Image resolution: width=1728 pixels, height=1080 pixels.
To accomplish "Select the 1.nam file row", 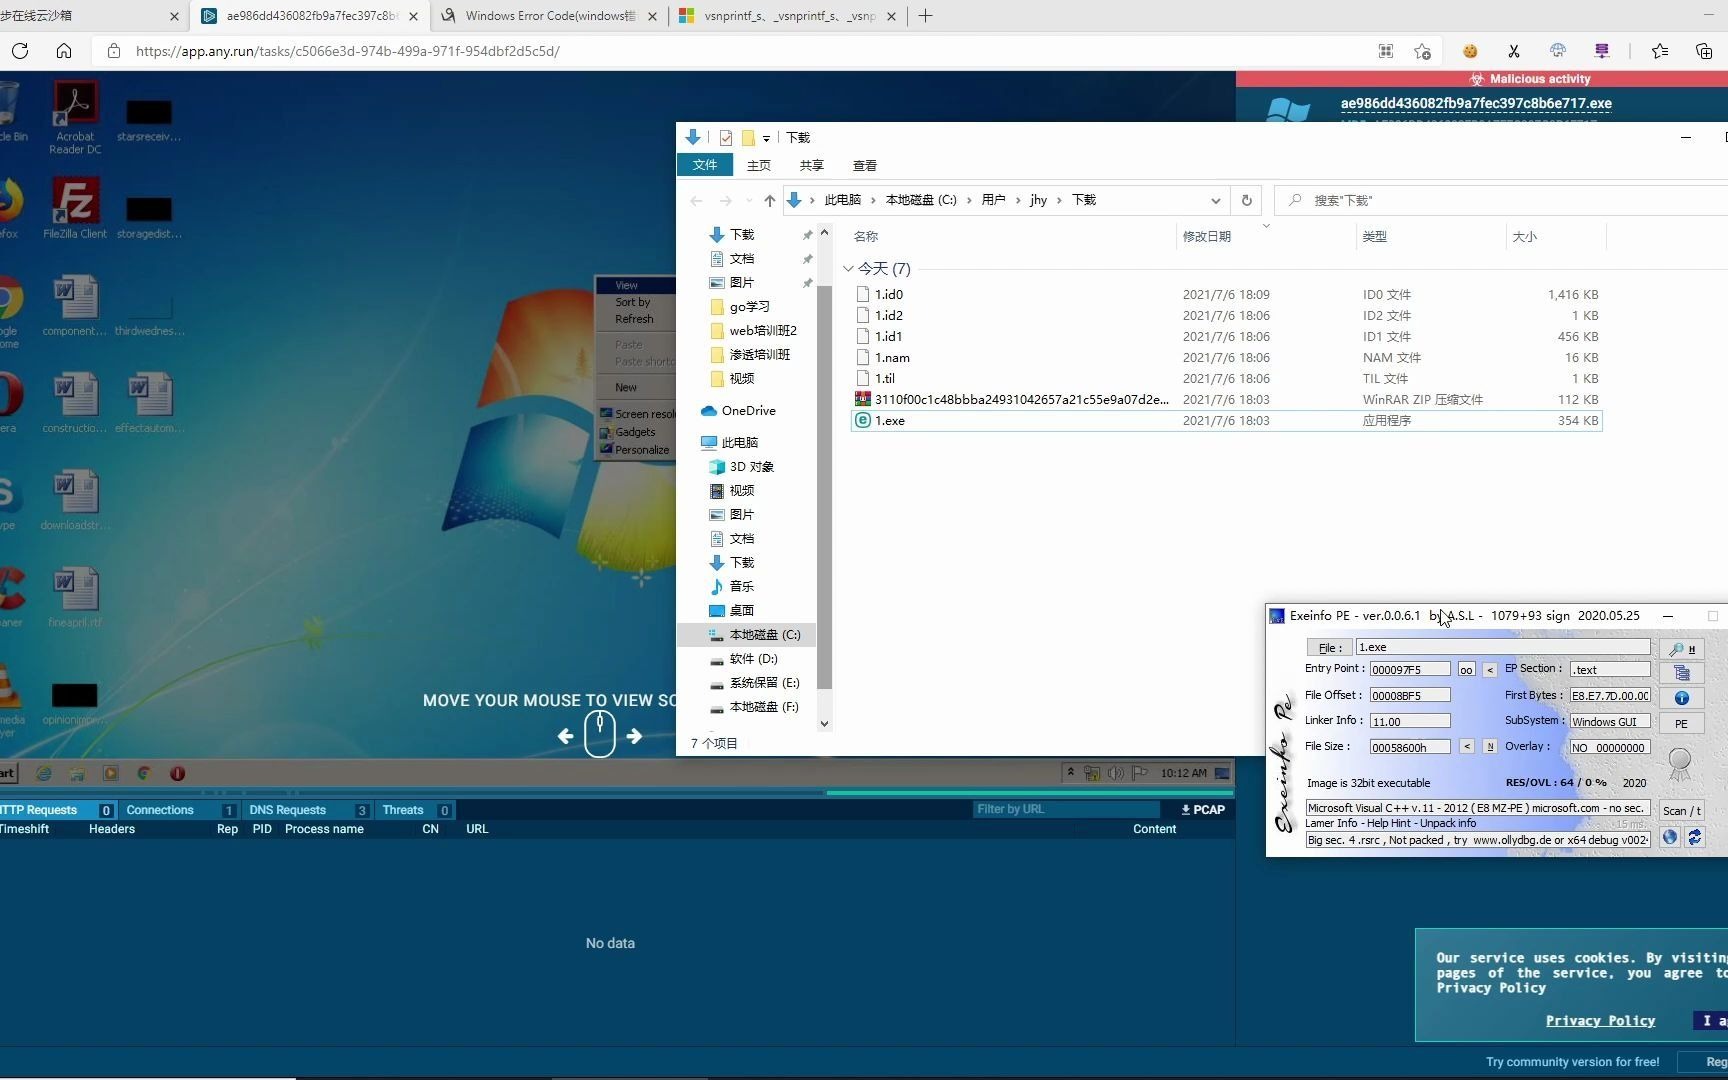I will [x=1226, y=358].
